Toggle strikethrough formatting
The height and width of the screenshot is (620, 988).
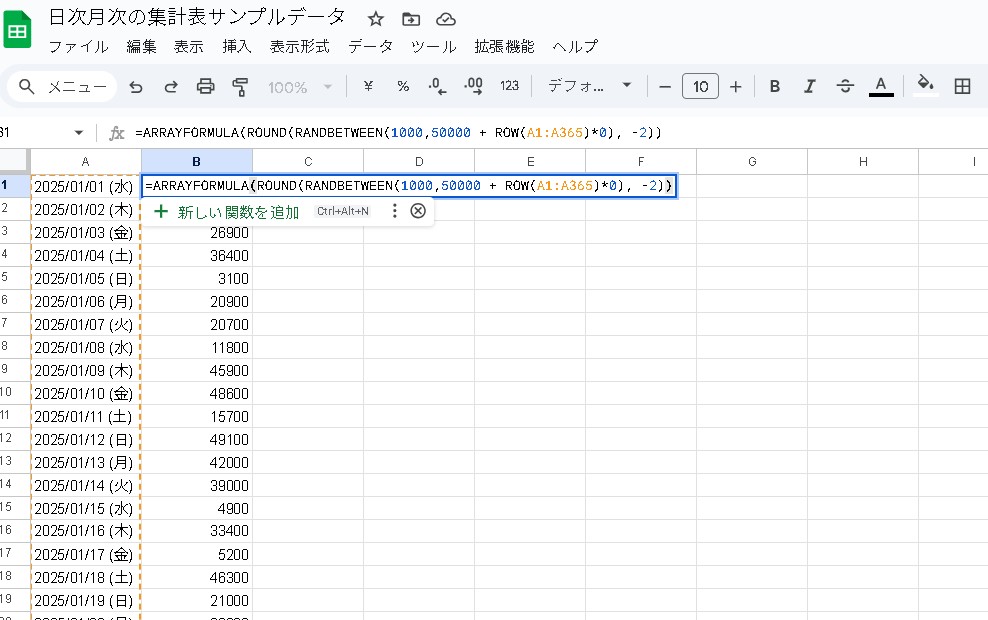coord(845,87)
